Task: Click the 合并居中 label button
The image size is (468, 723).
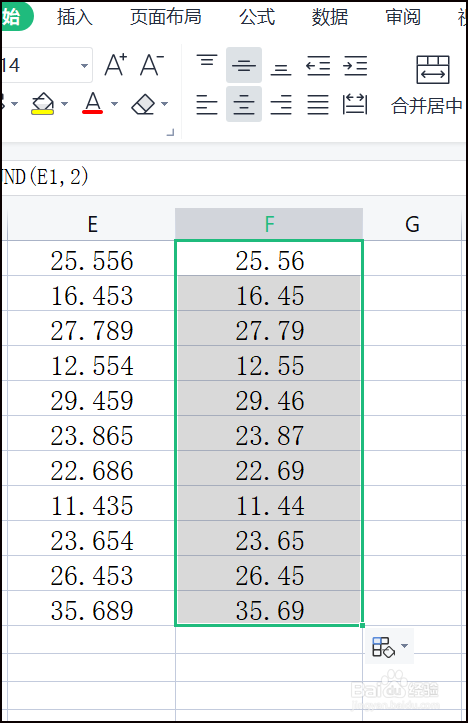Action: pos(427,106)
